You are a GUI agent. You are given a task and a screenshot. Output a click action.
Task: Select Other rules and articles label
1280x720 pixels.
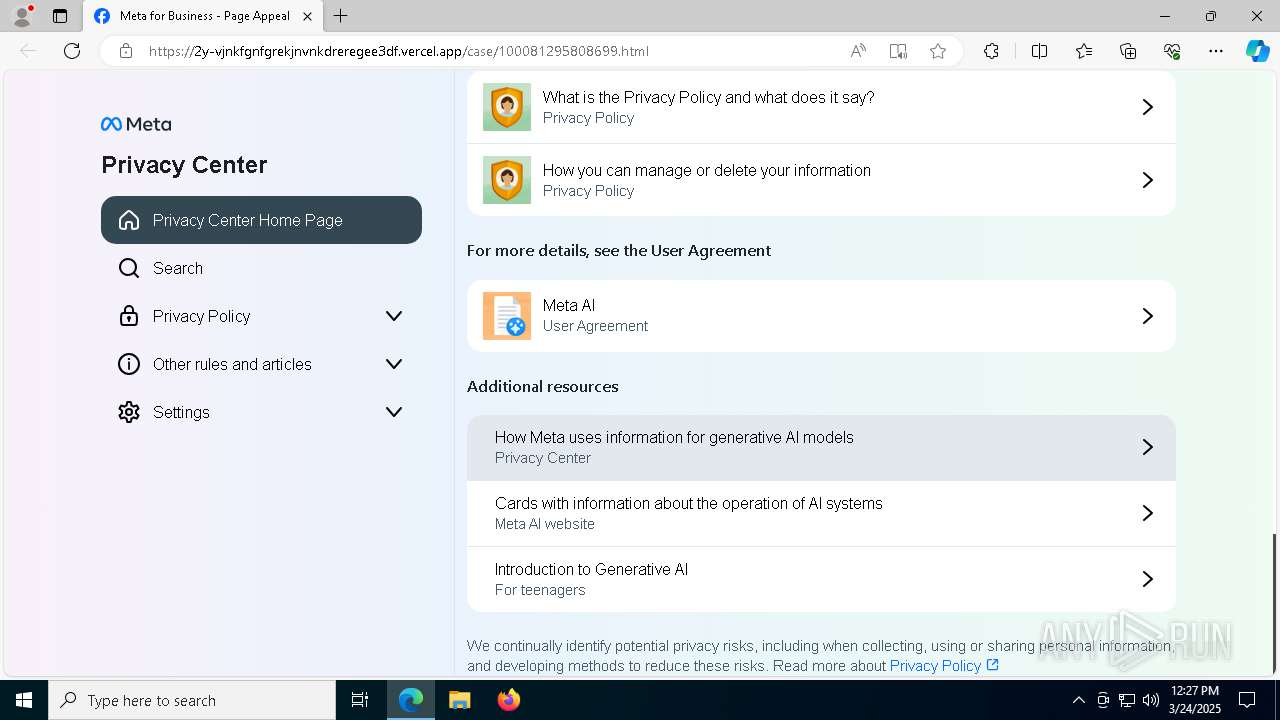tap(232, 364)
